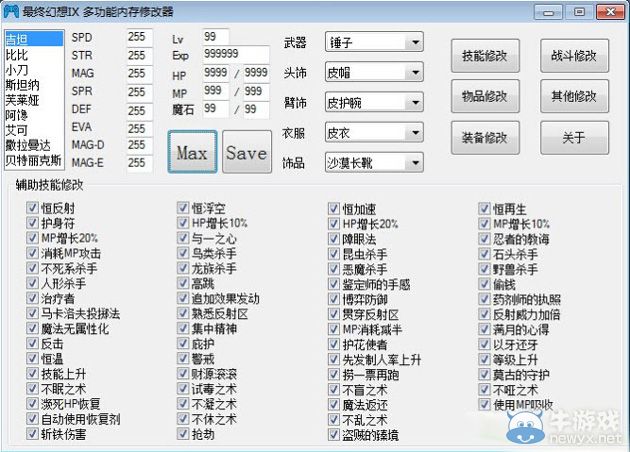Toggle the 恒浮空 checkbox

click(182, 208)
